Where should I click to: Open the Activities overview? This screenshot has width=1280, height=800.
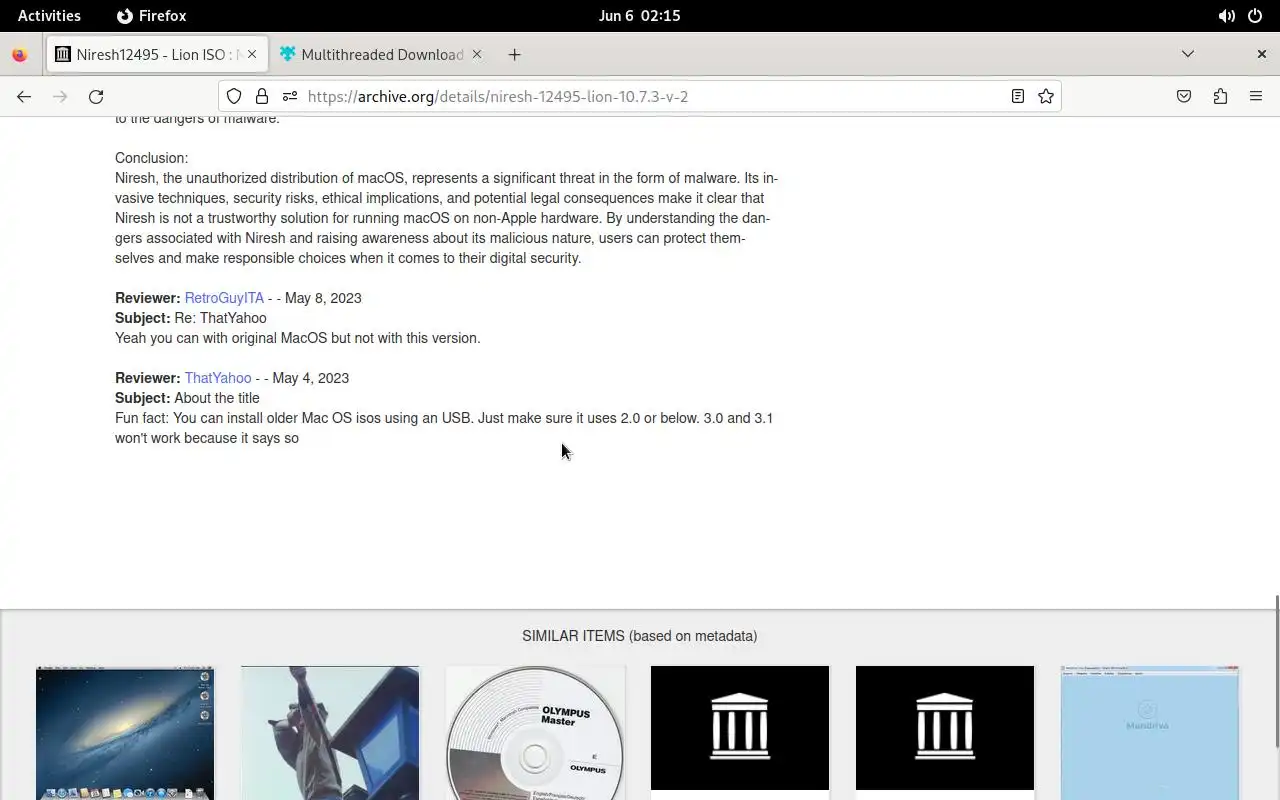click(x=49, y=16)
